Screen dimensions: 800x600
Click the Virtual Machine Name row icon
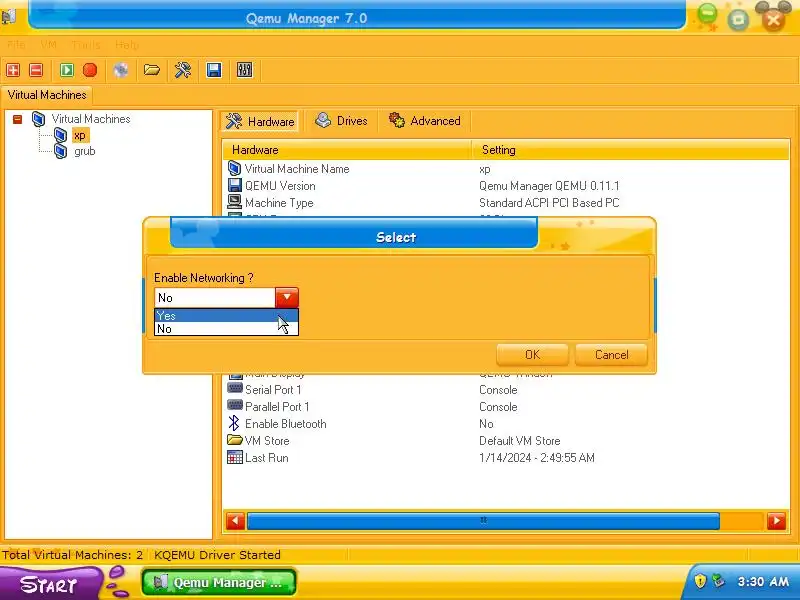tap(234, 168)
